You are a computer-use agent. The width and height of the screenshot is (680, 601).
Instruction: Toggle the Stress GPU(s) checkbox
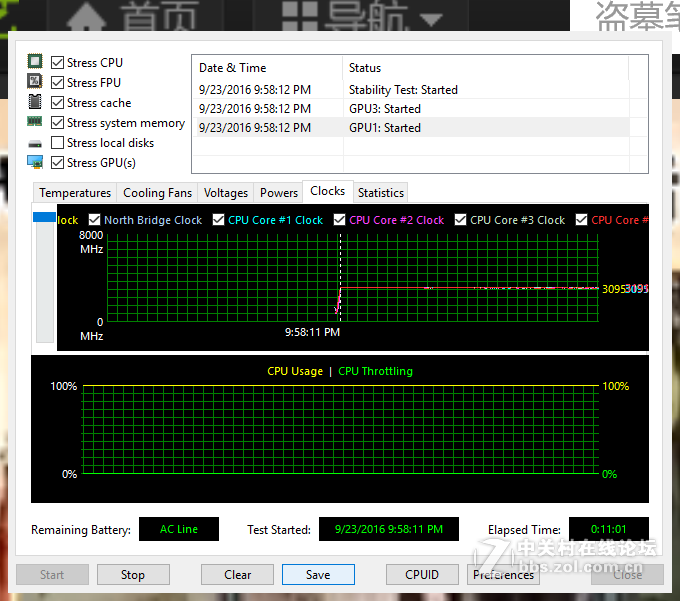[57, 163]
